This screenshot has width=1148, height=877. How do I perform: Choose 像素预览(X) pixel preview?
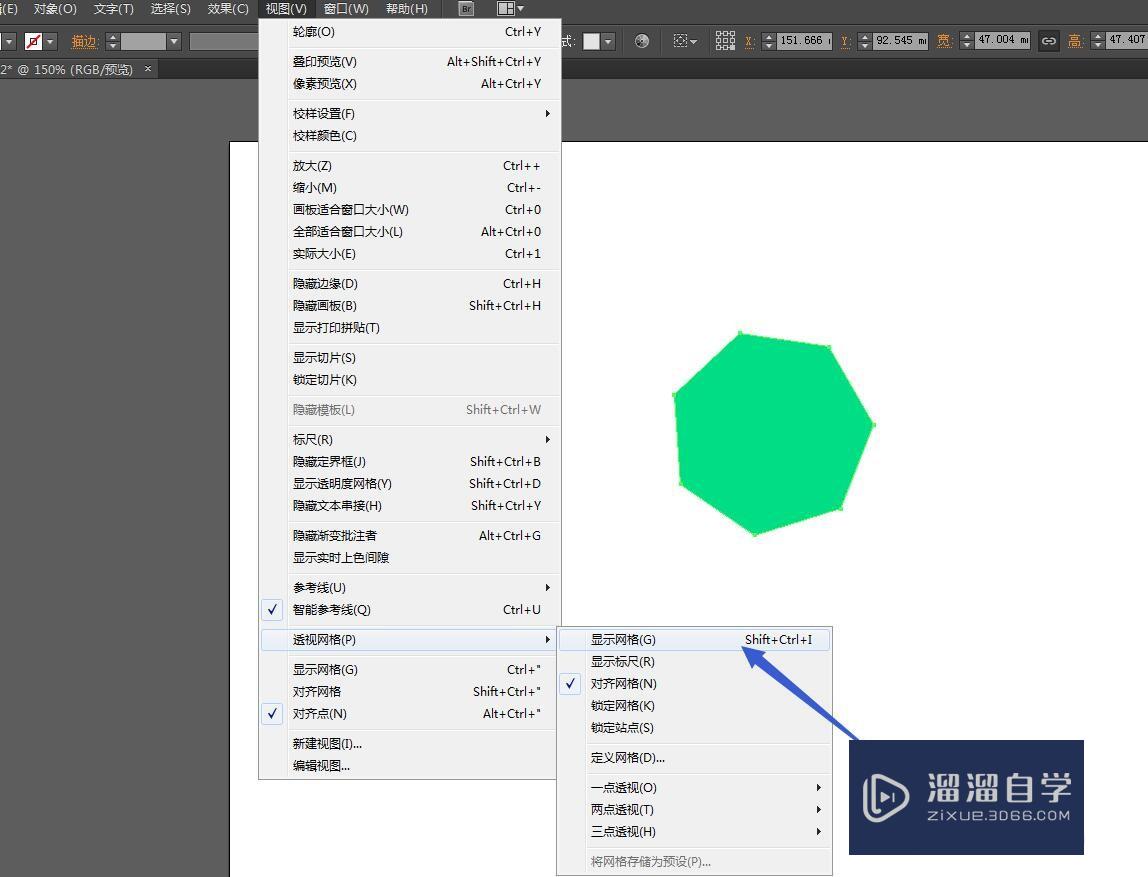410,83
